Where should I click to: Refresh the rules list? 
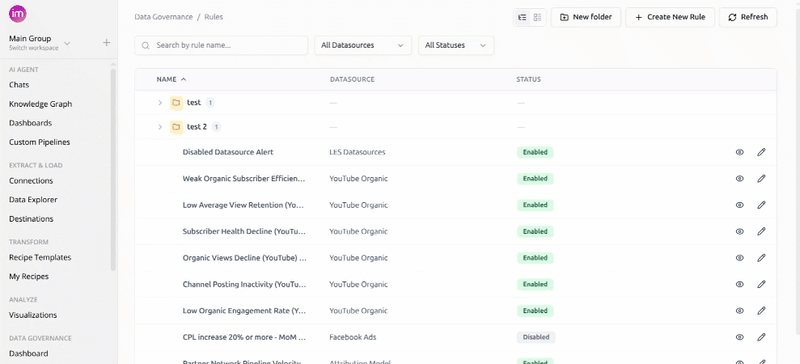click(x=748, y=17)
